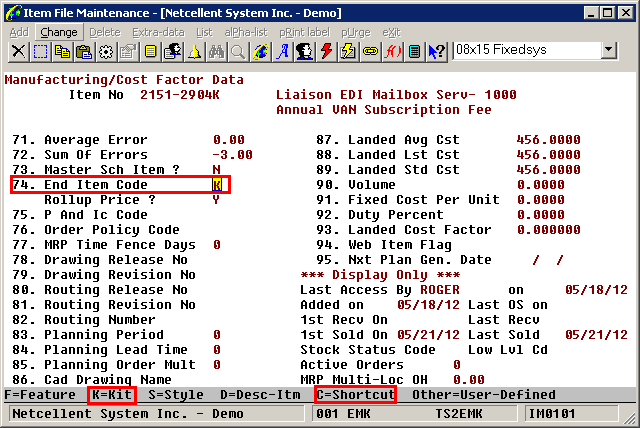Image resolution: width=640 pixels, height=428 pixels.
Task: Open the alPha-list menu
Action: tap(246, 32)
